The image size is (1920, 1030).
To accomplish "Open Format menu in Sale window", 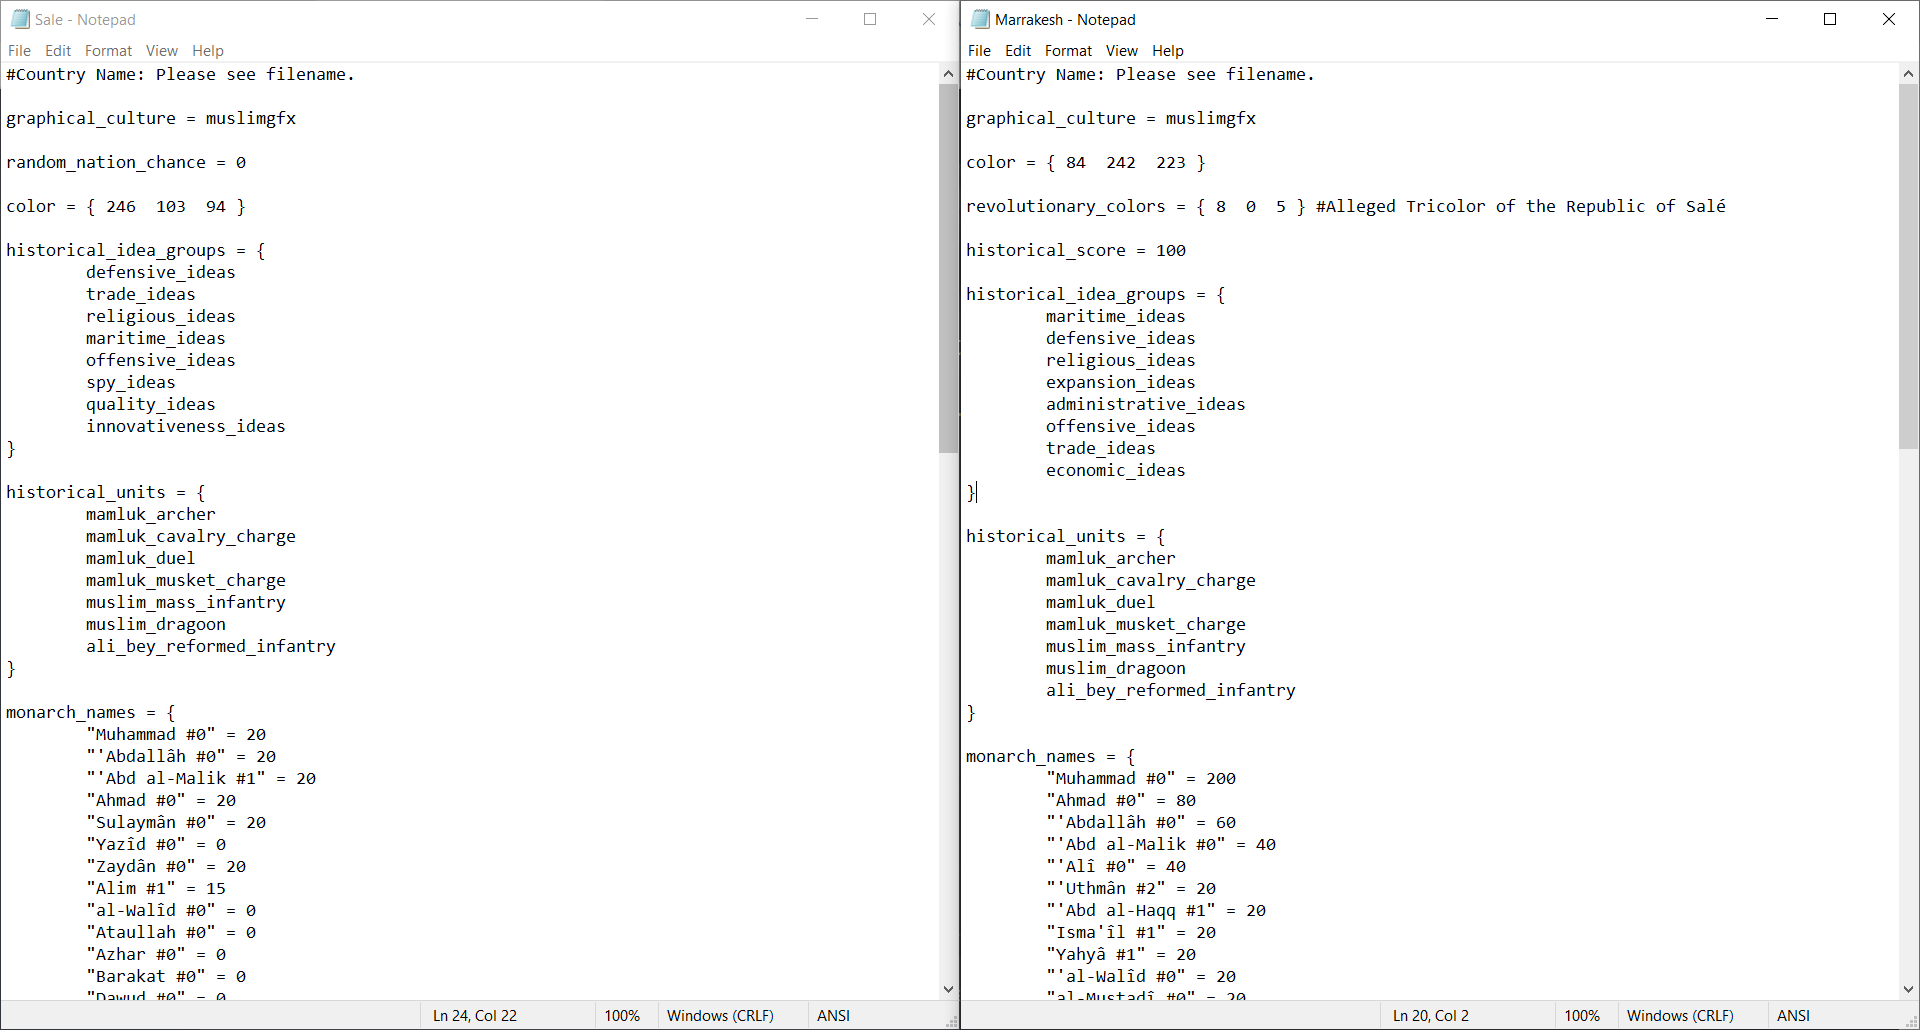I will click(x=108, y=51).
